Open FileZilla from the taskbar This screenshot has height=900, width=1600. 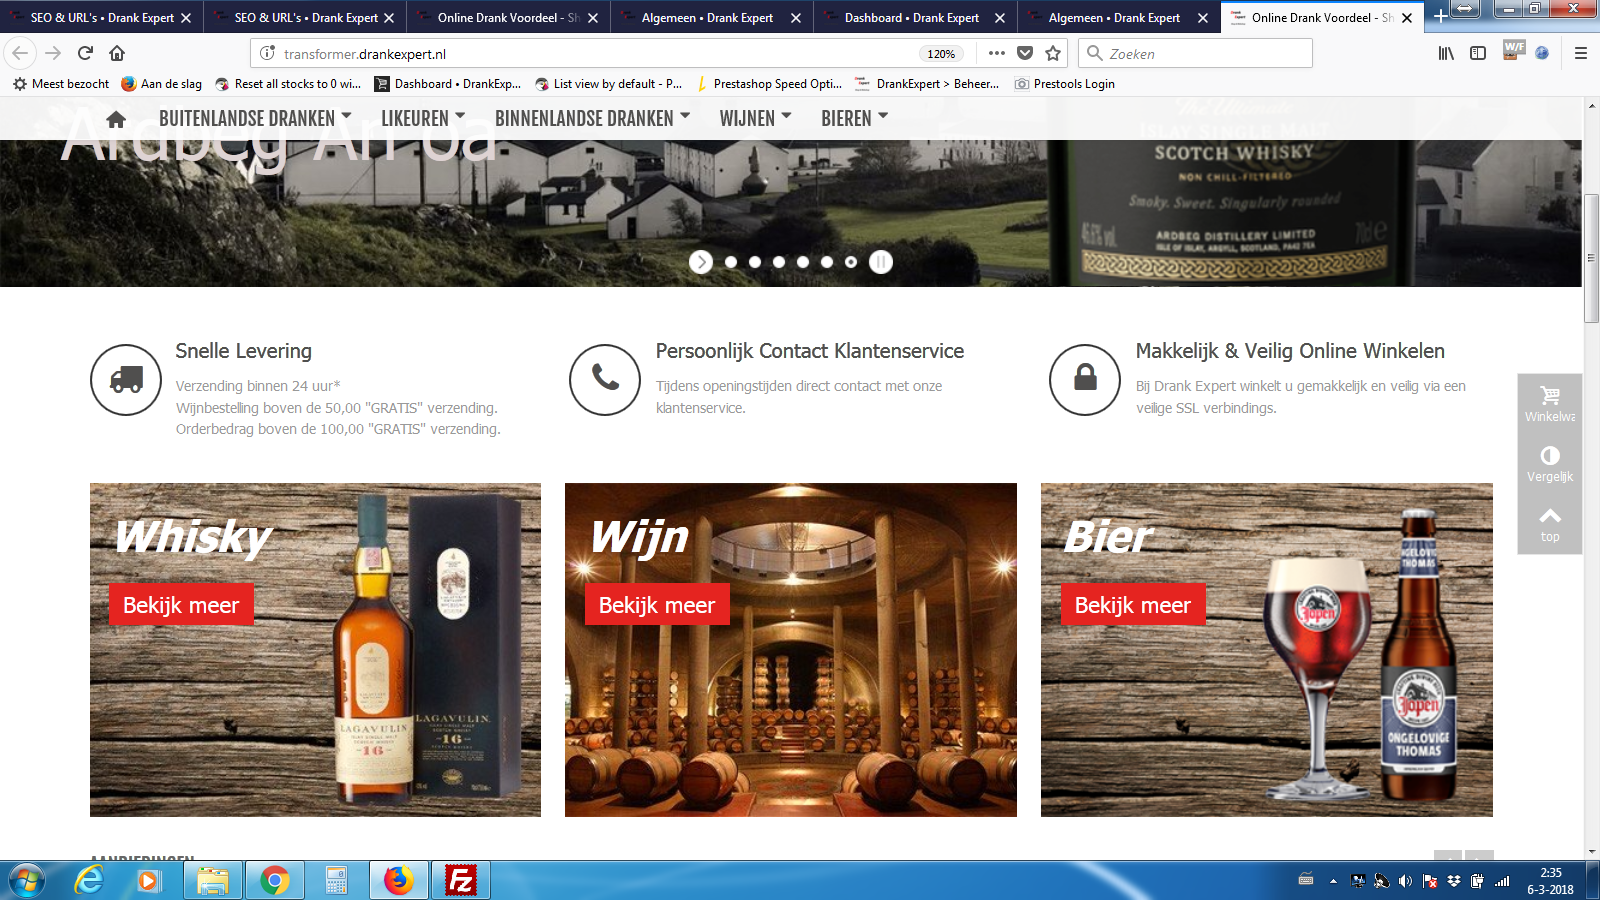coord(460,880)
